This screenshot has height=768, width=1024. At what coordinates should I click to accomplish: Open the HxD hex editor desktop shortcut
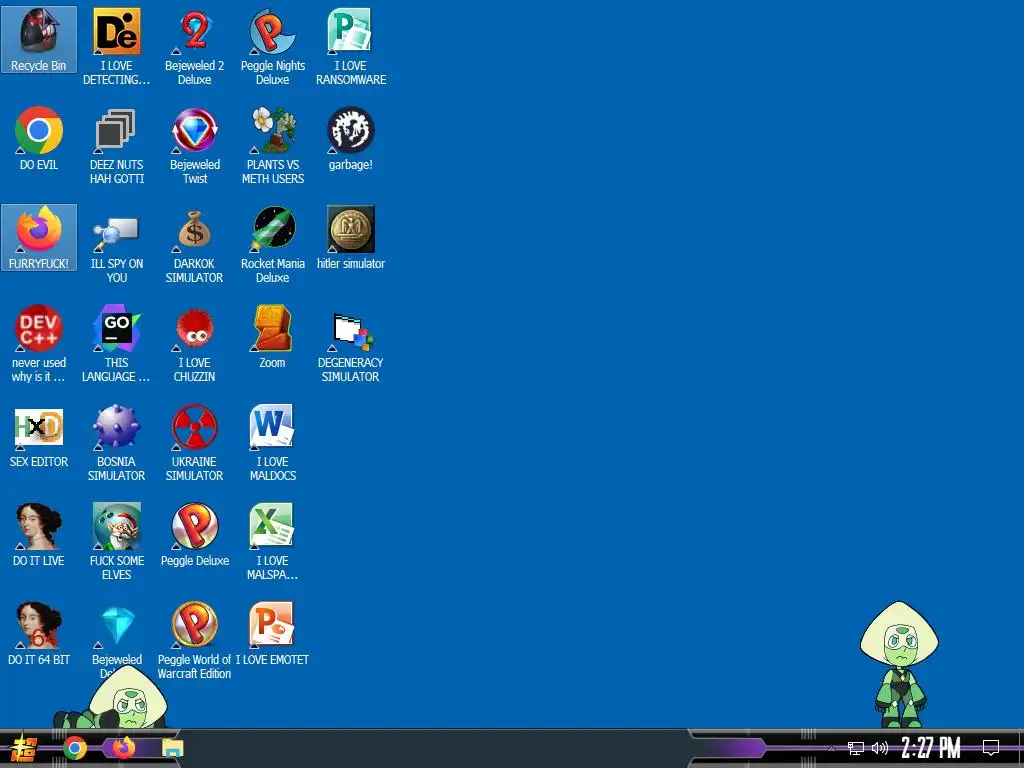pos(39,436)
